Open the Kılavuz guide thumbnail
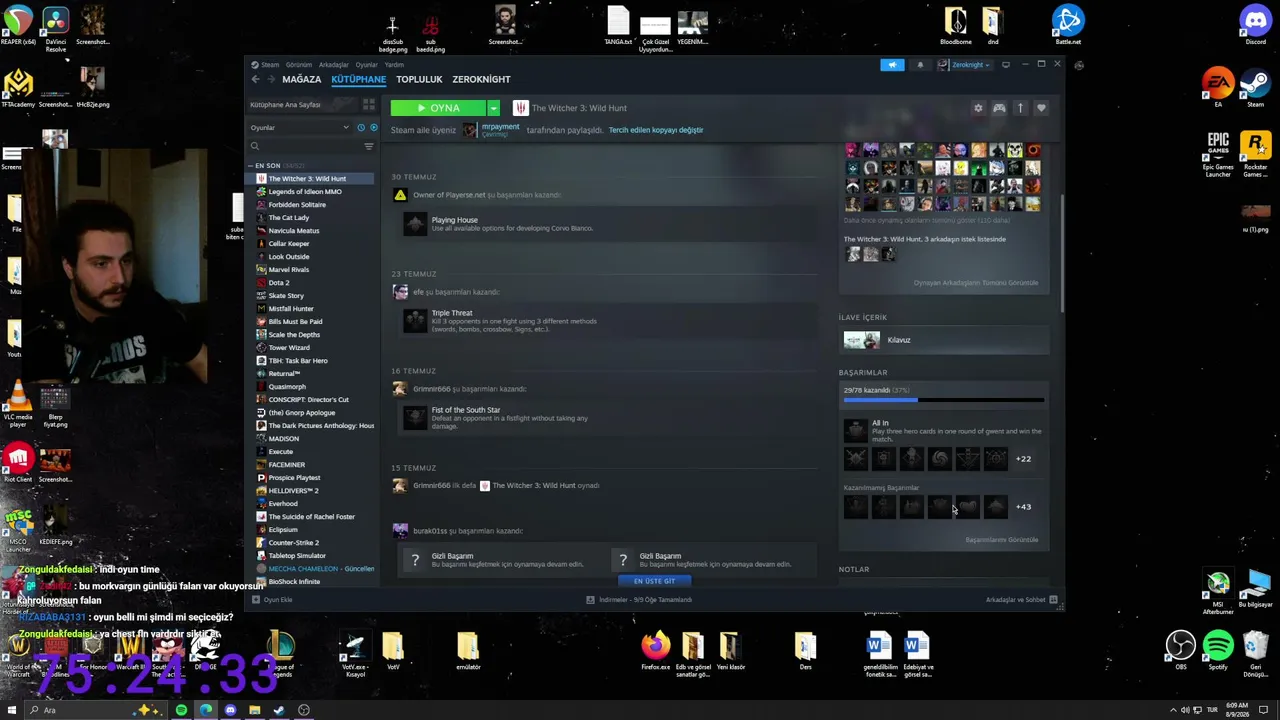The image size is (1280, 720). (862, 340)
